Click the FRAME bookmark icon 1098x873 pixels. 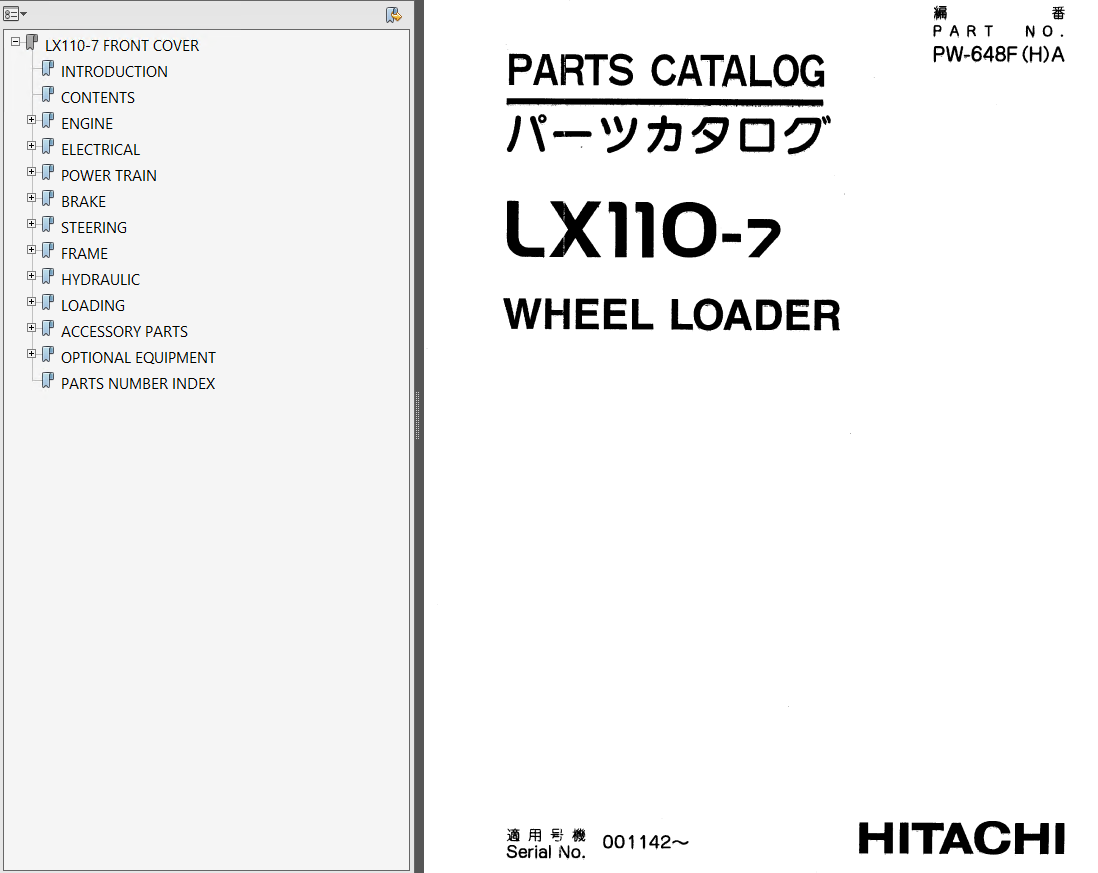tap(48, 250)
